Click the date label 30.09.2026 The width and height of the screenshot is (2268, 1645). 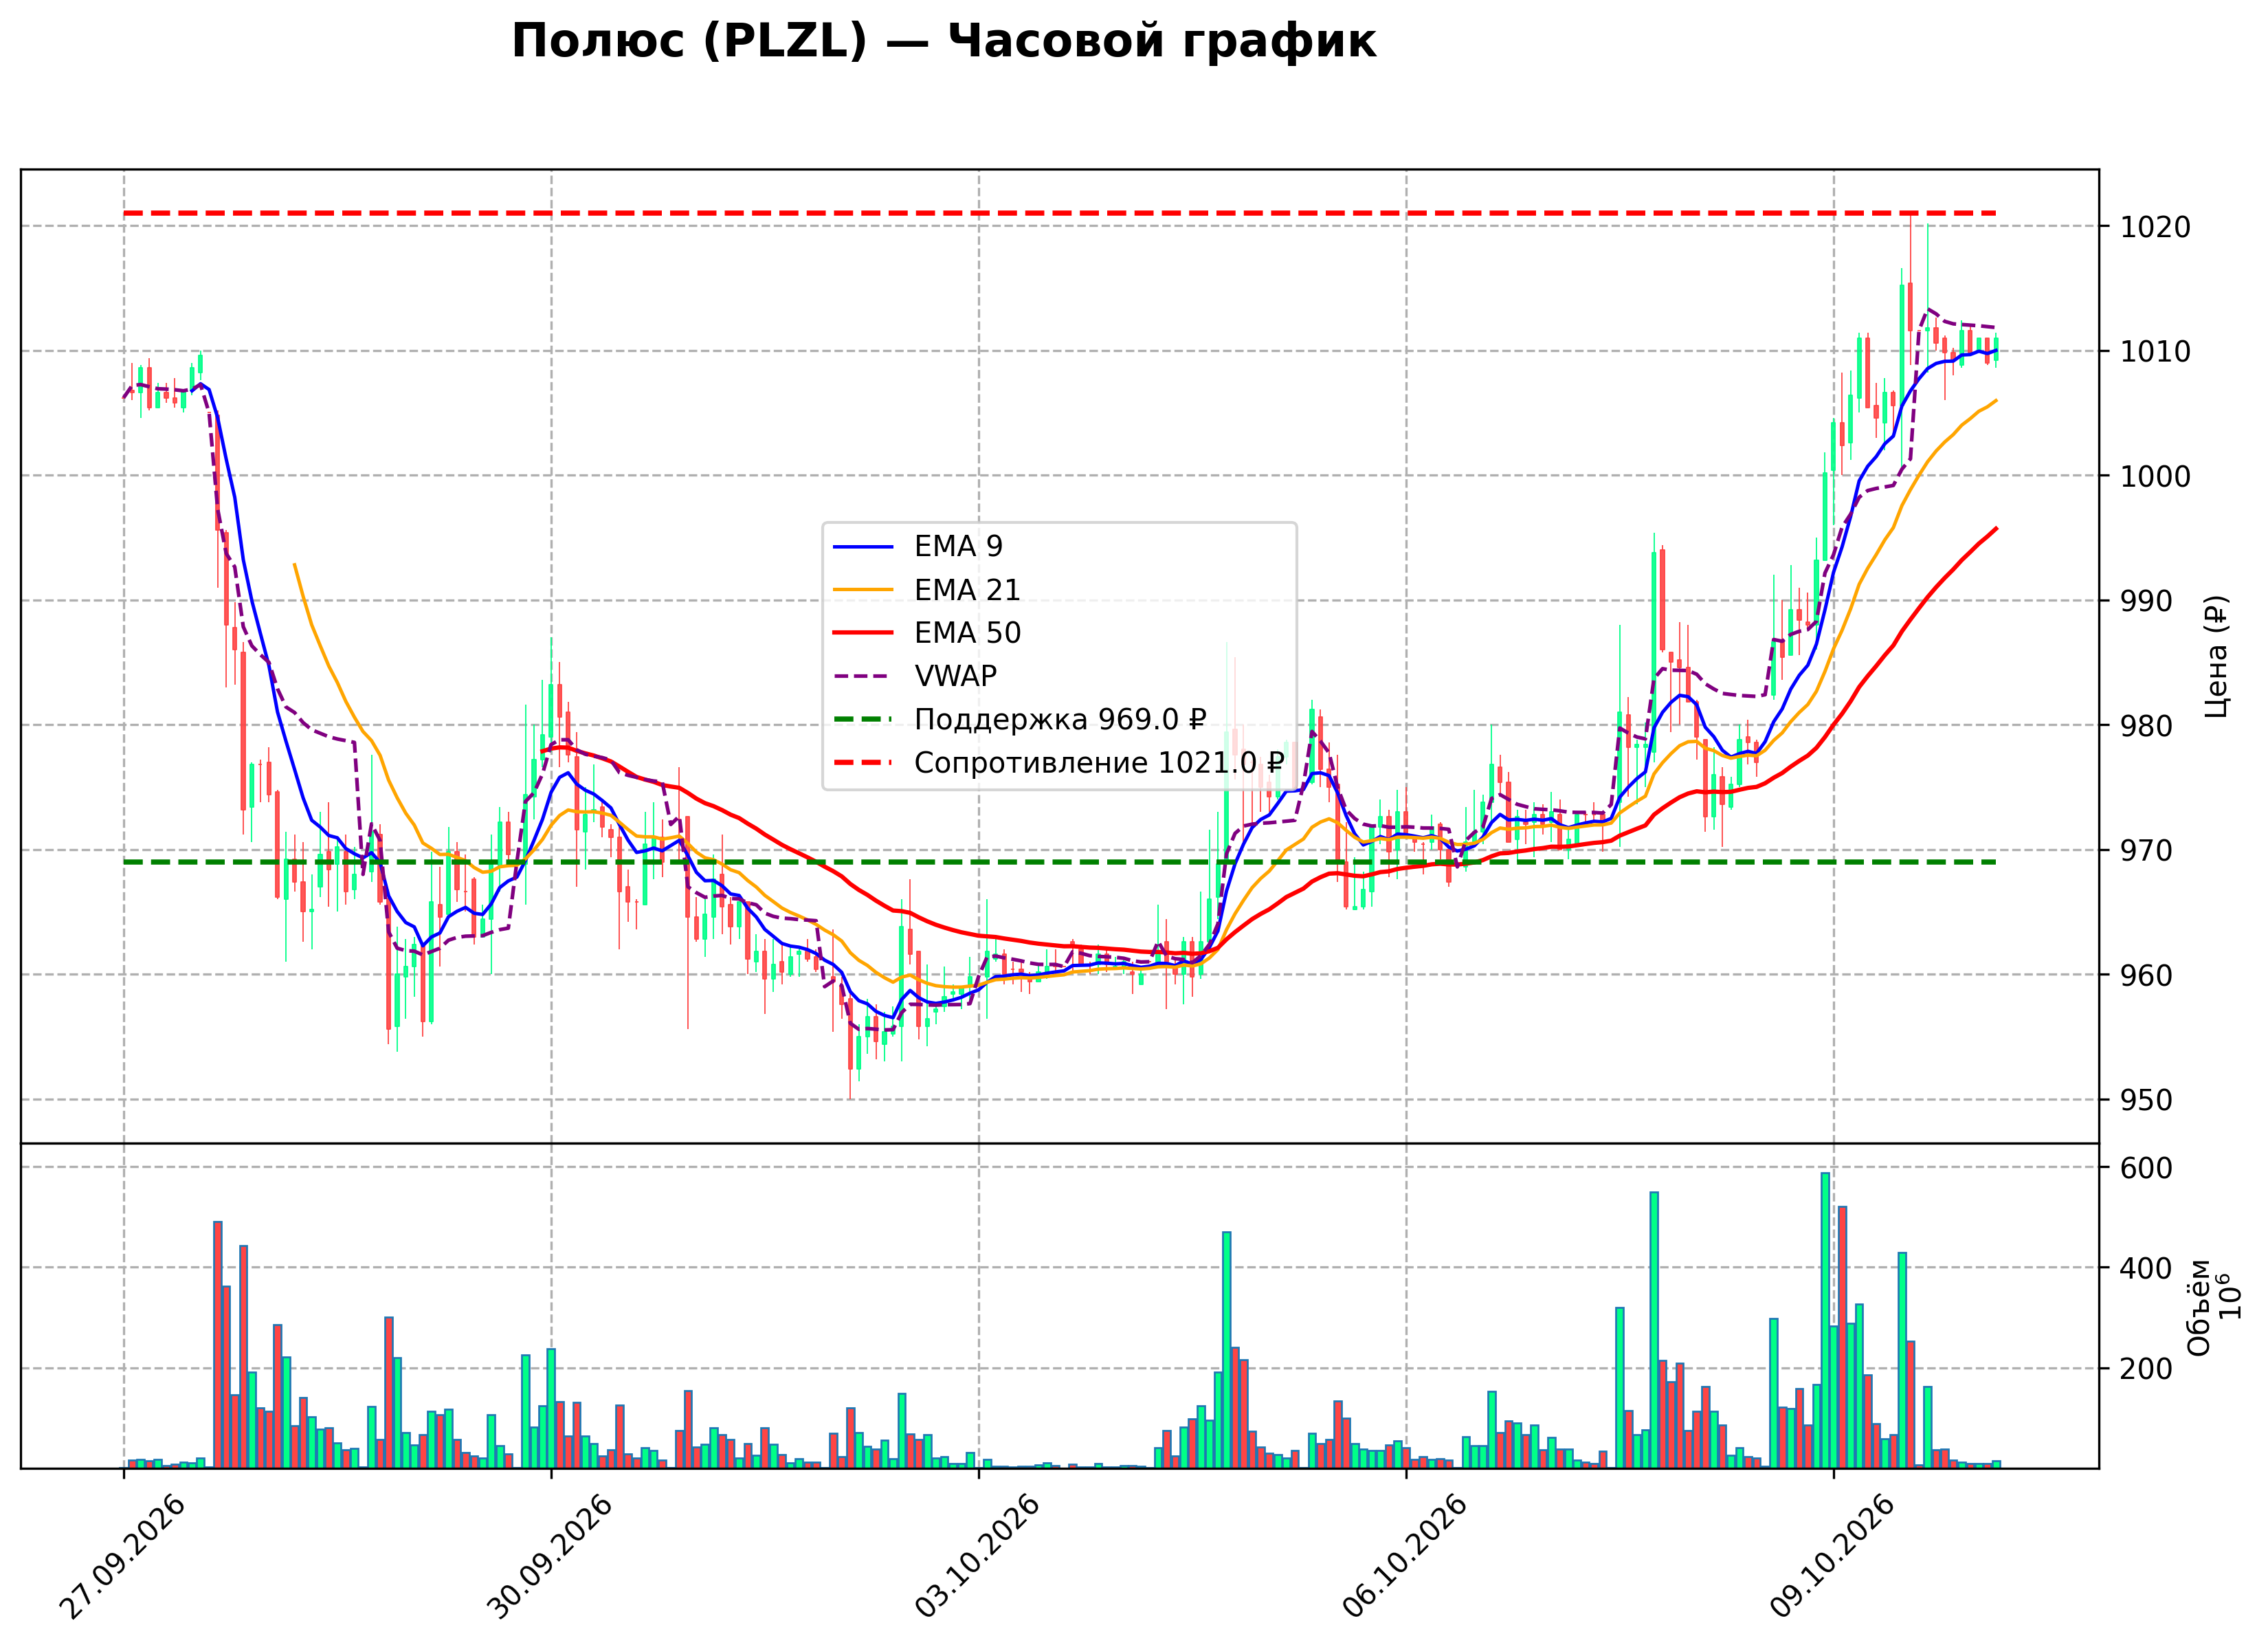pos(549,1557)
